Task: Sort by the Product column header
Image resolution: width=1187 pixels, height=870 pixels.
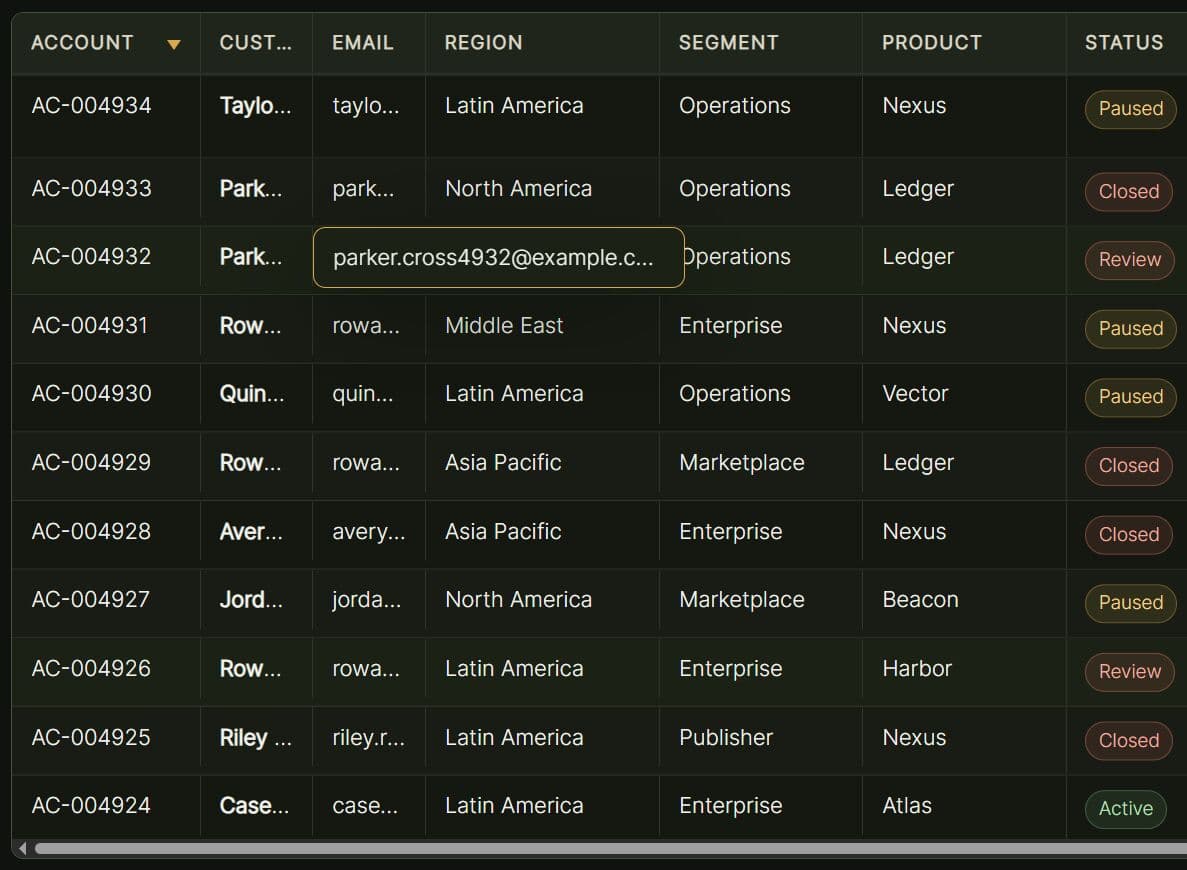Action: [x=931, y=43]
